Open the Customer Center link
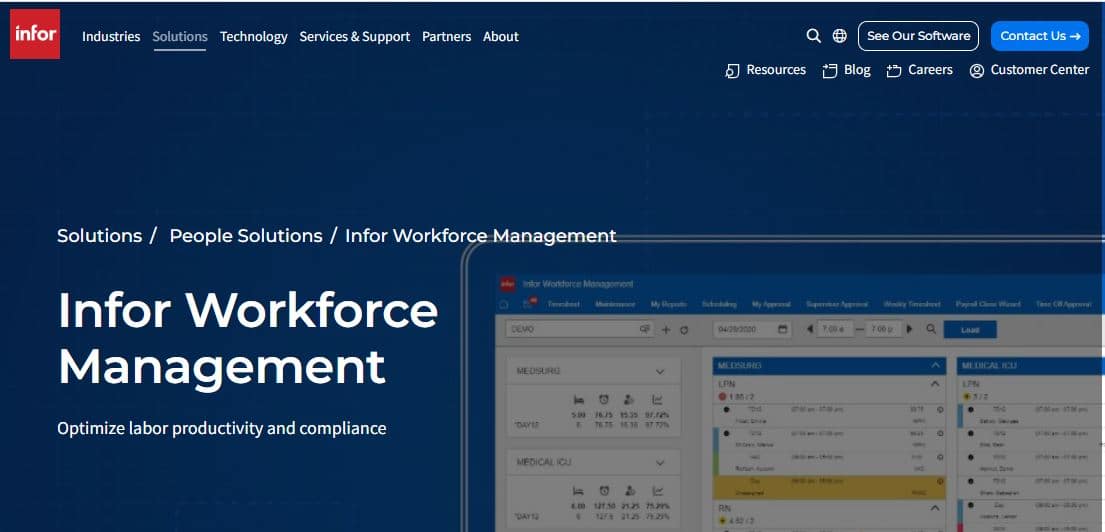The height and width of the screenshot is (532, 1105). pos(1029,70)
